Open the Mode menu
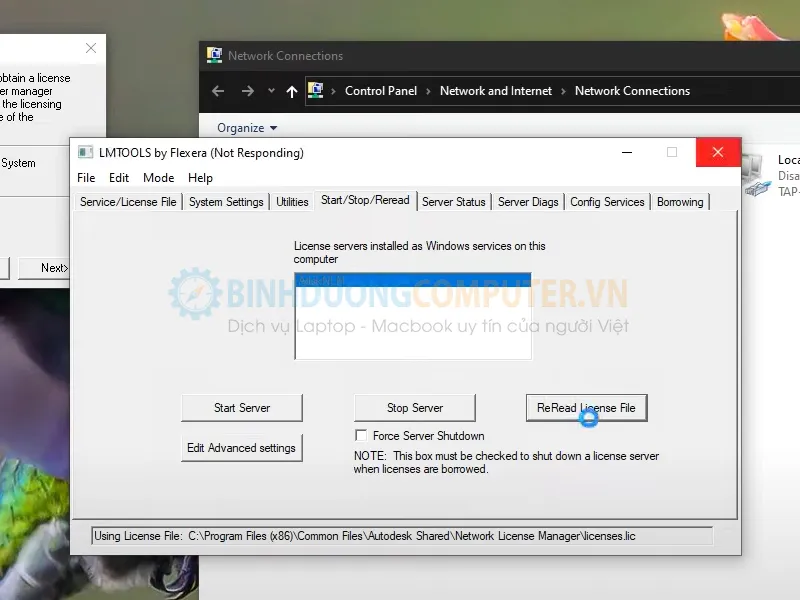Image resolution: width=800 pixels, height=600 pixels. pos(158,178)
